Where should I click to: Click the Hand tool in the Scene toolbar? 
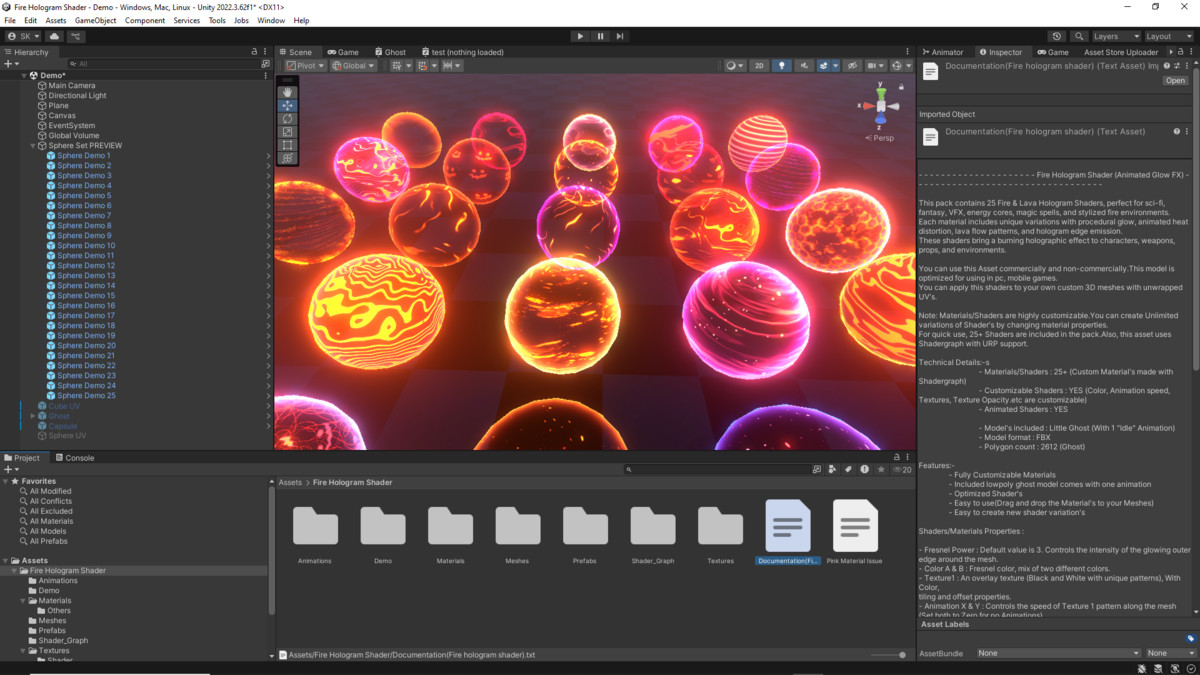point(288,92)
